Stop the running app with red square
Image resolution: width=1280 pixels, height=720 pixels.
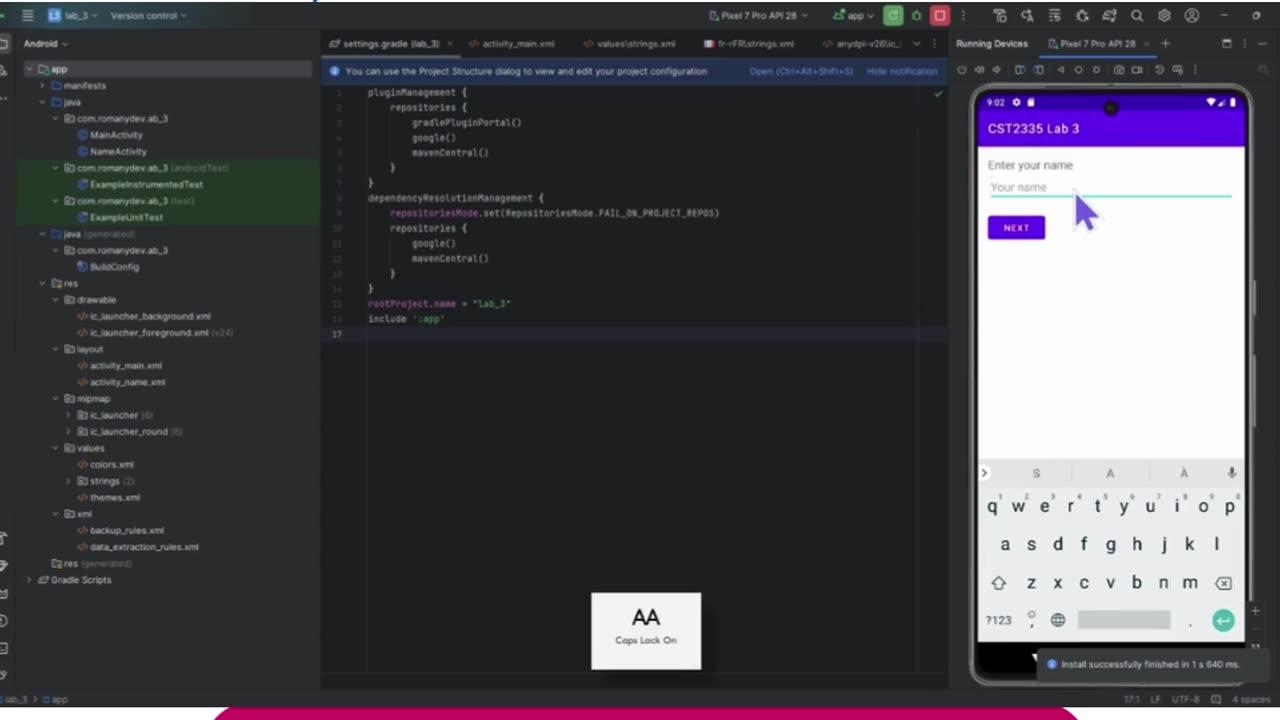point(940,16)
